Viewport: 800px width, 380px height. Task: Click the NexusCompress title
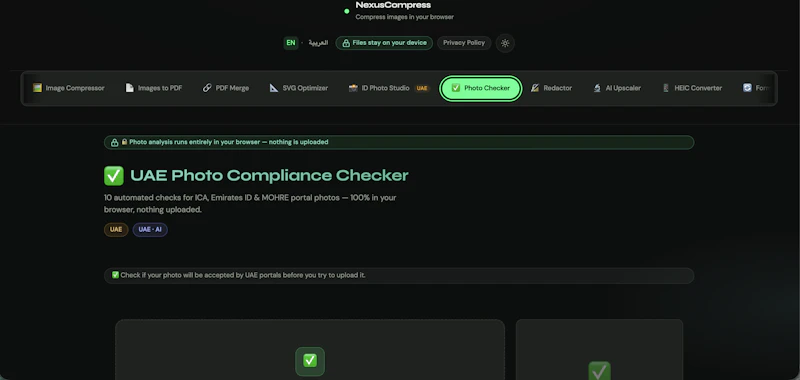tap(393, 5)
